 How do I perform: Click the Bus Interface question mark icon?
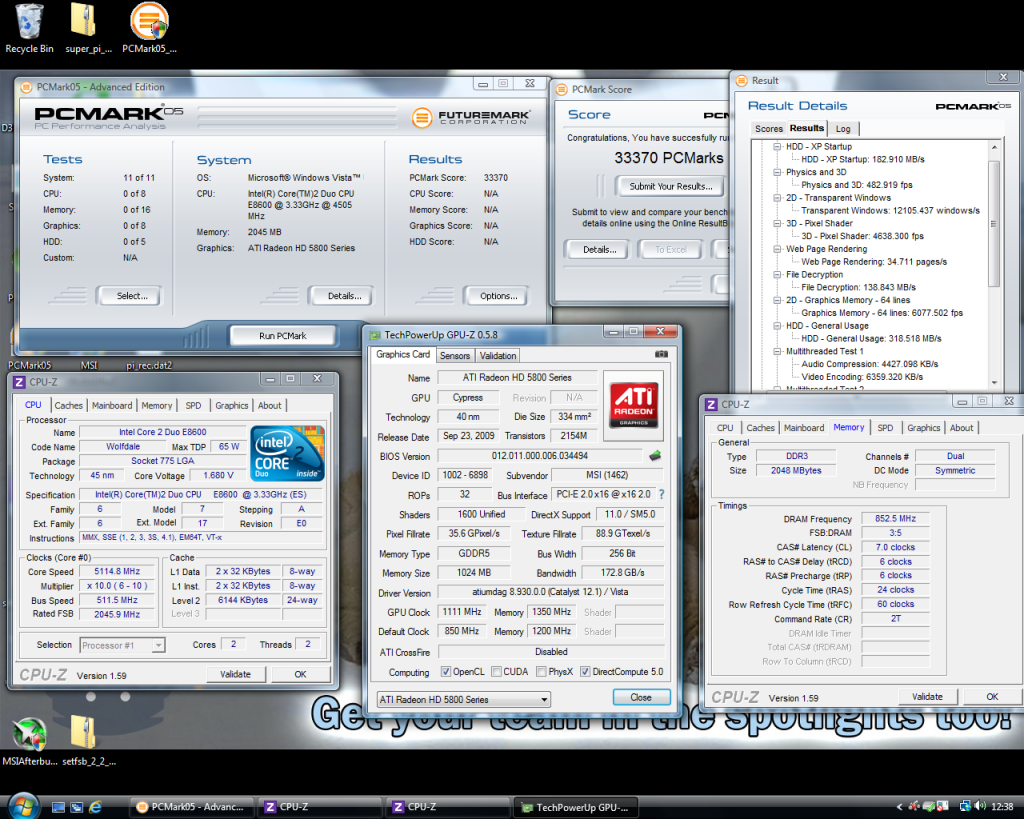pyautogui.click(x=662, y=494)
